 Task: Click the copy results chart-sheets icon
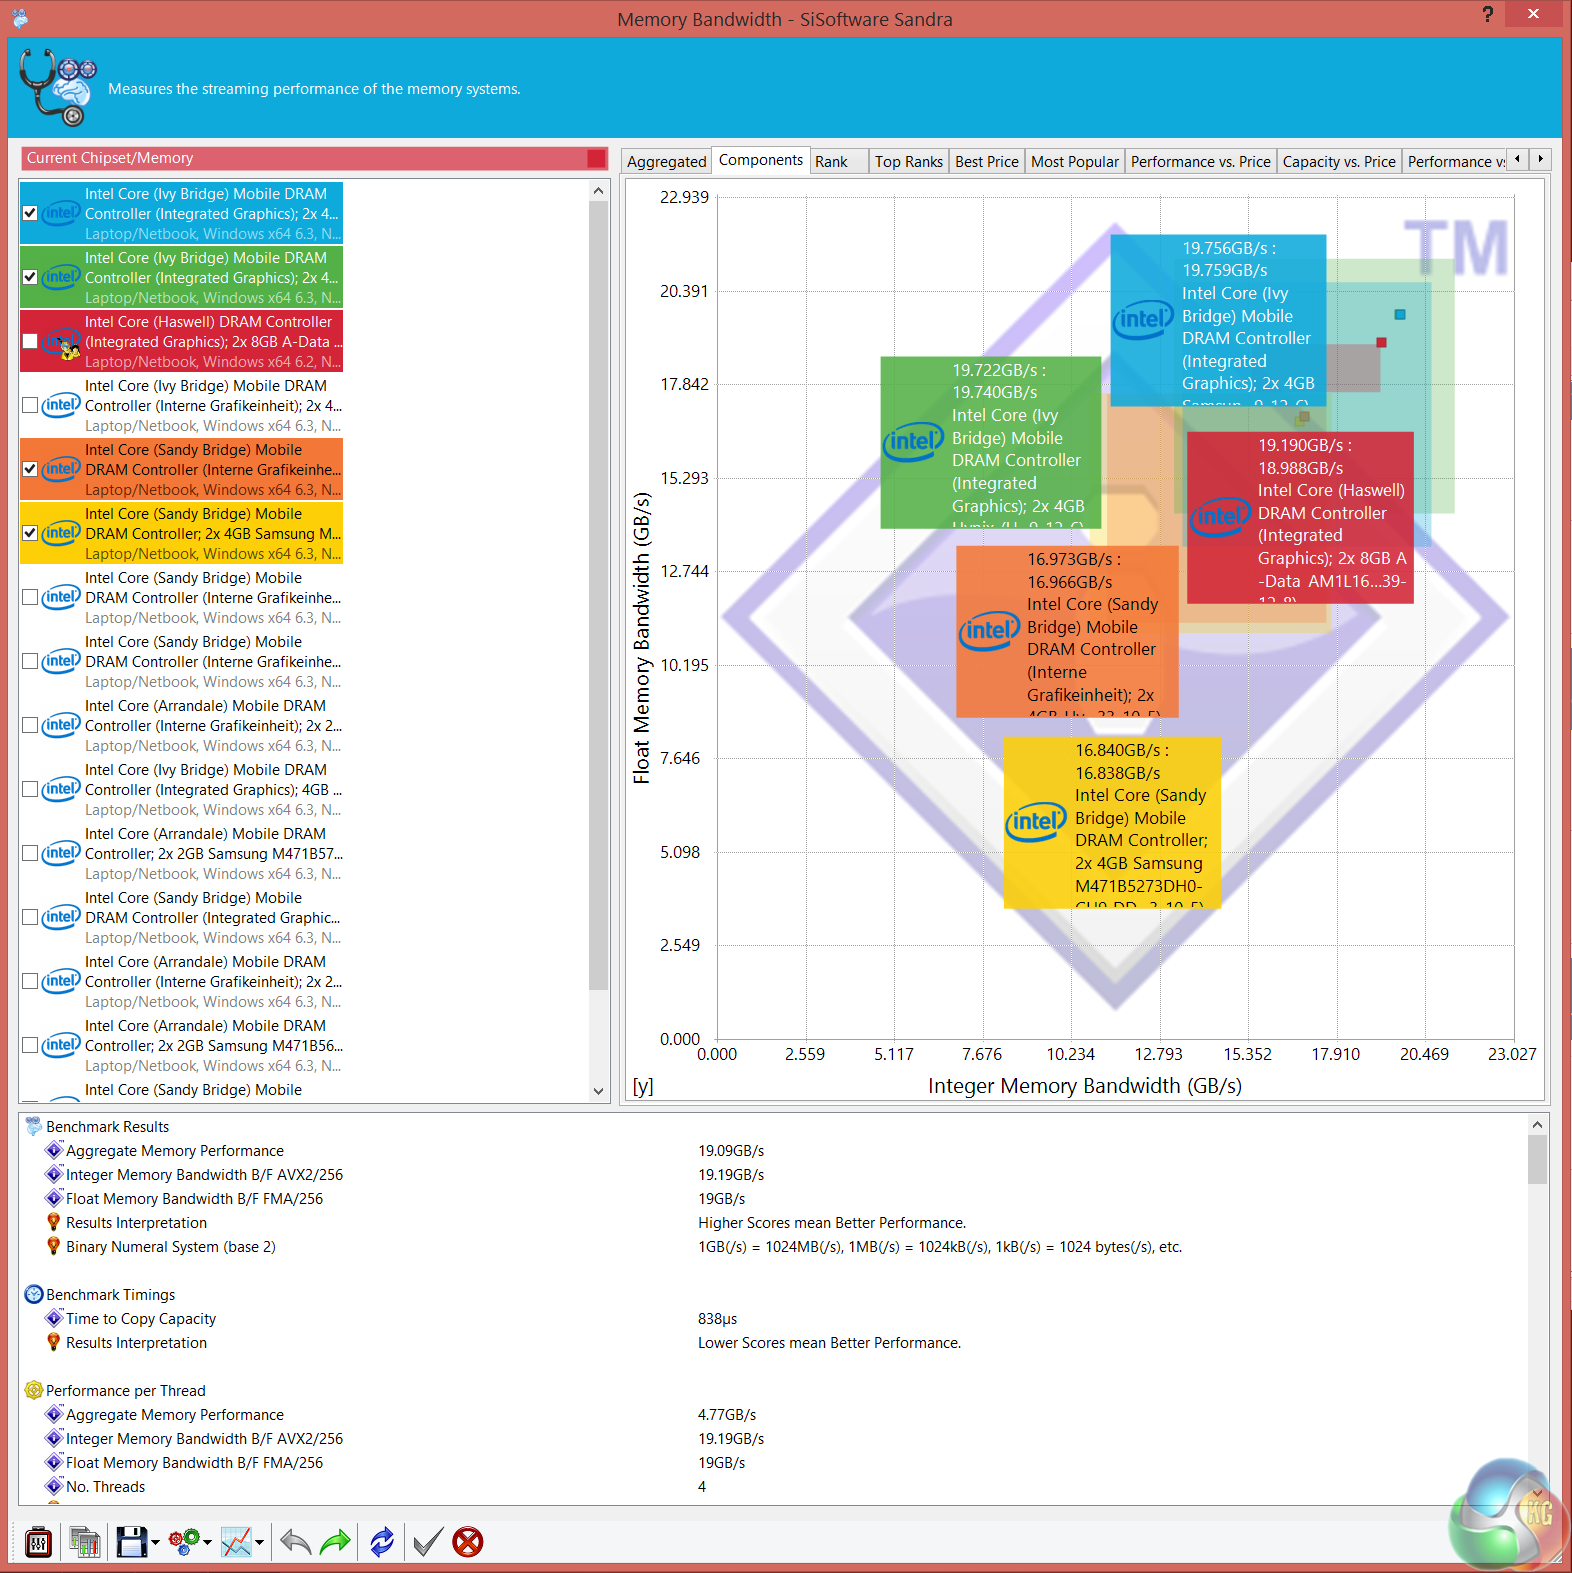tap(85, 1542)
